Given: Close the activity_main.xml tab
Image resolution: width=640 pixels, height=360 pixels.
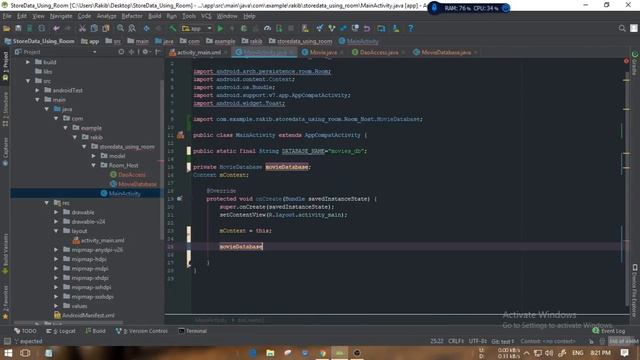Looking at the screenshot, I should (225, 53).
